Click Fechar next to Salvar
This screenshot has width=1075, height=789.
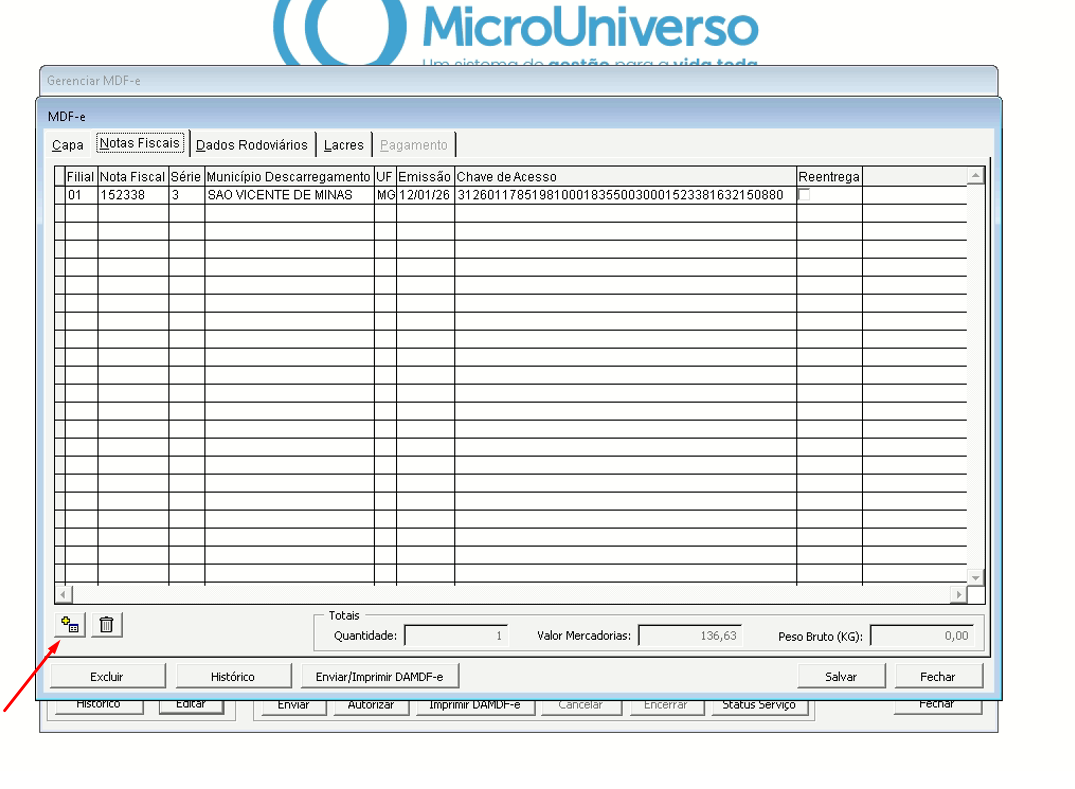pyautogui.click(x=938, y=677)
